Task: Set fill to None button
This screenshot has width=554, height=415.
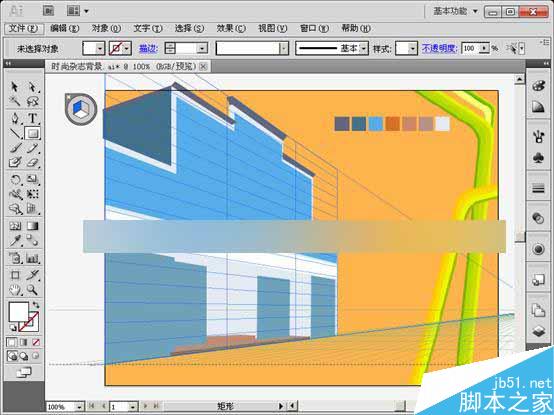Action: (x=36, y=342)
